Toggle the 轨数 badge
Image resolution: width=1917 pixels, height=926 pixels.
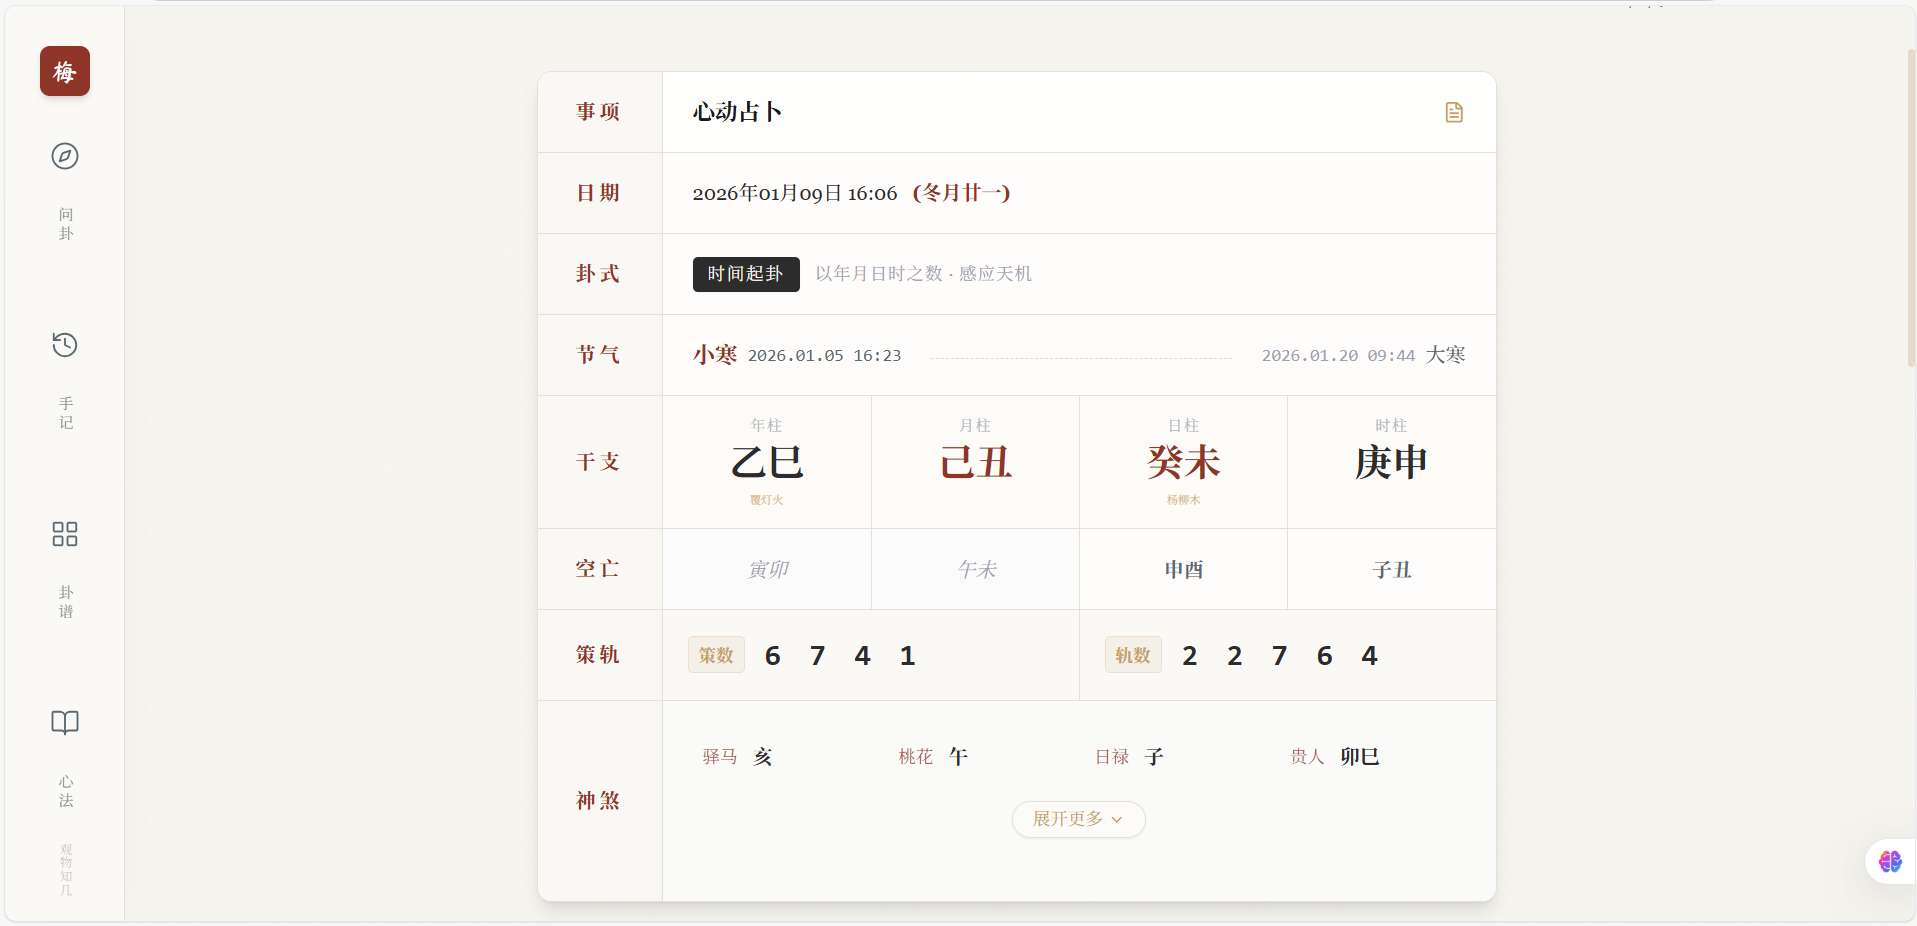pyautogui.click(x=1132, y=656)
